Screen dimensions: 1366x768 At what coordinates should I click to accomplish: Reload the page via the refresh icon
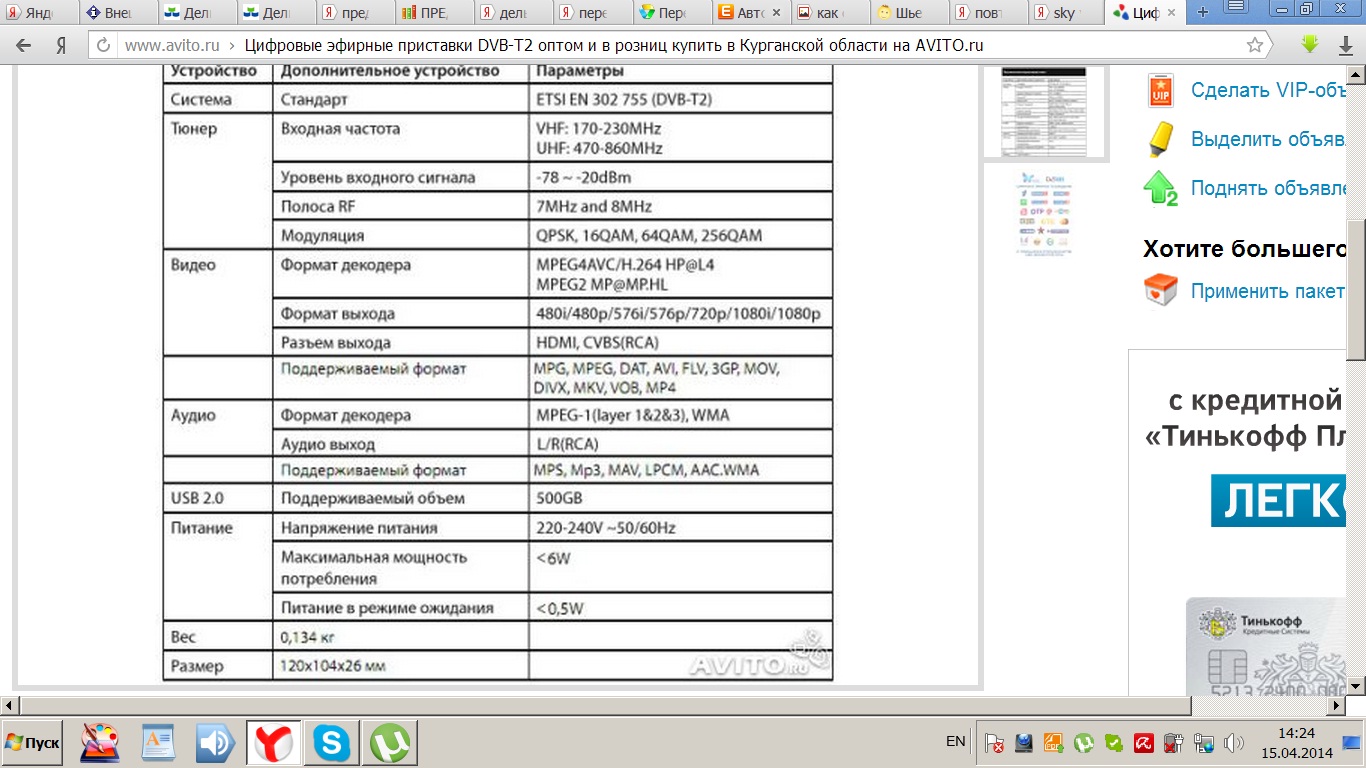coord(103,46)
